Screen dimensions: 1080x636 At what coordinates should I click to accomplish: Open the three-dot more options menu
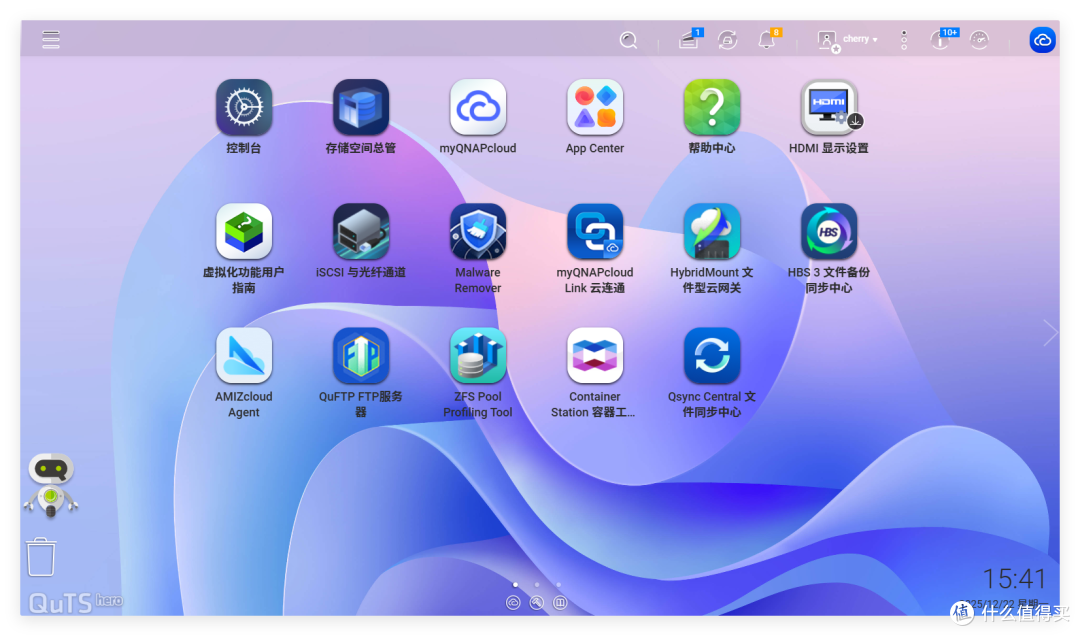(904, 40)
